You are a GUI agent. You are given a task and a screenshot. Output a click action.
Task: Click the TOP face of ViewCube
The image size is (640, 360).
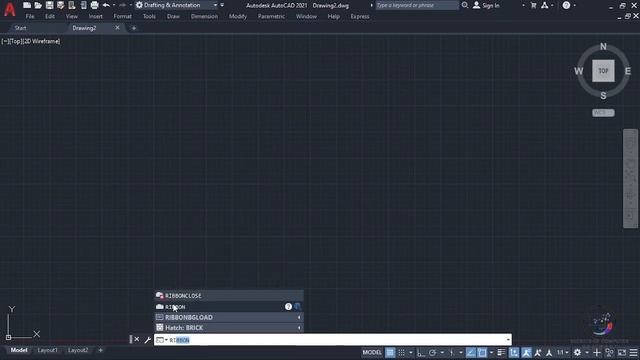[603, 71]
